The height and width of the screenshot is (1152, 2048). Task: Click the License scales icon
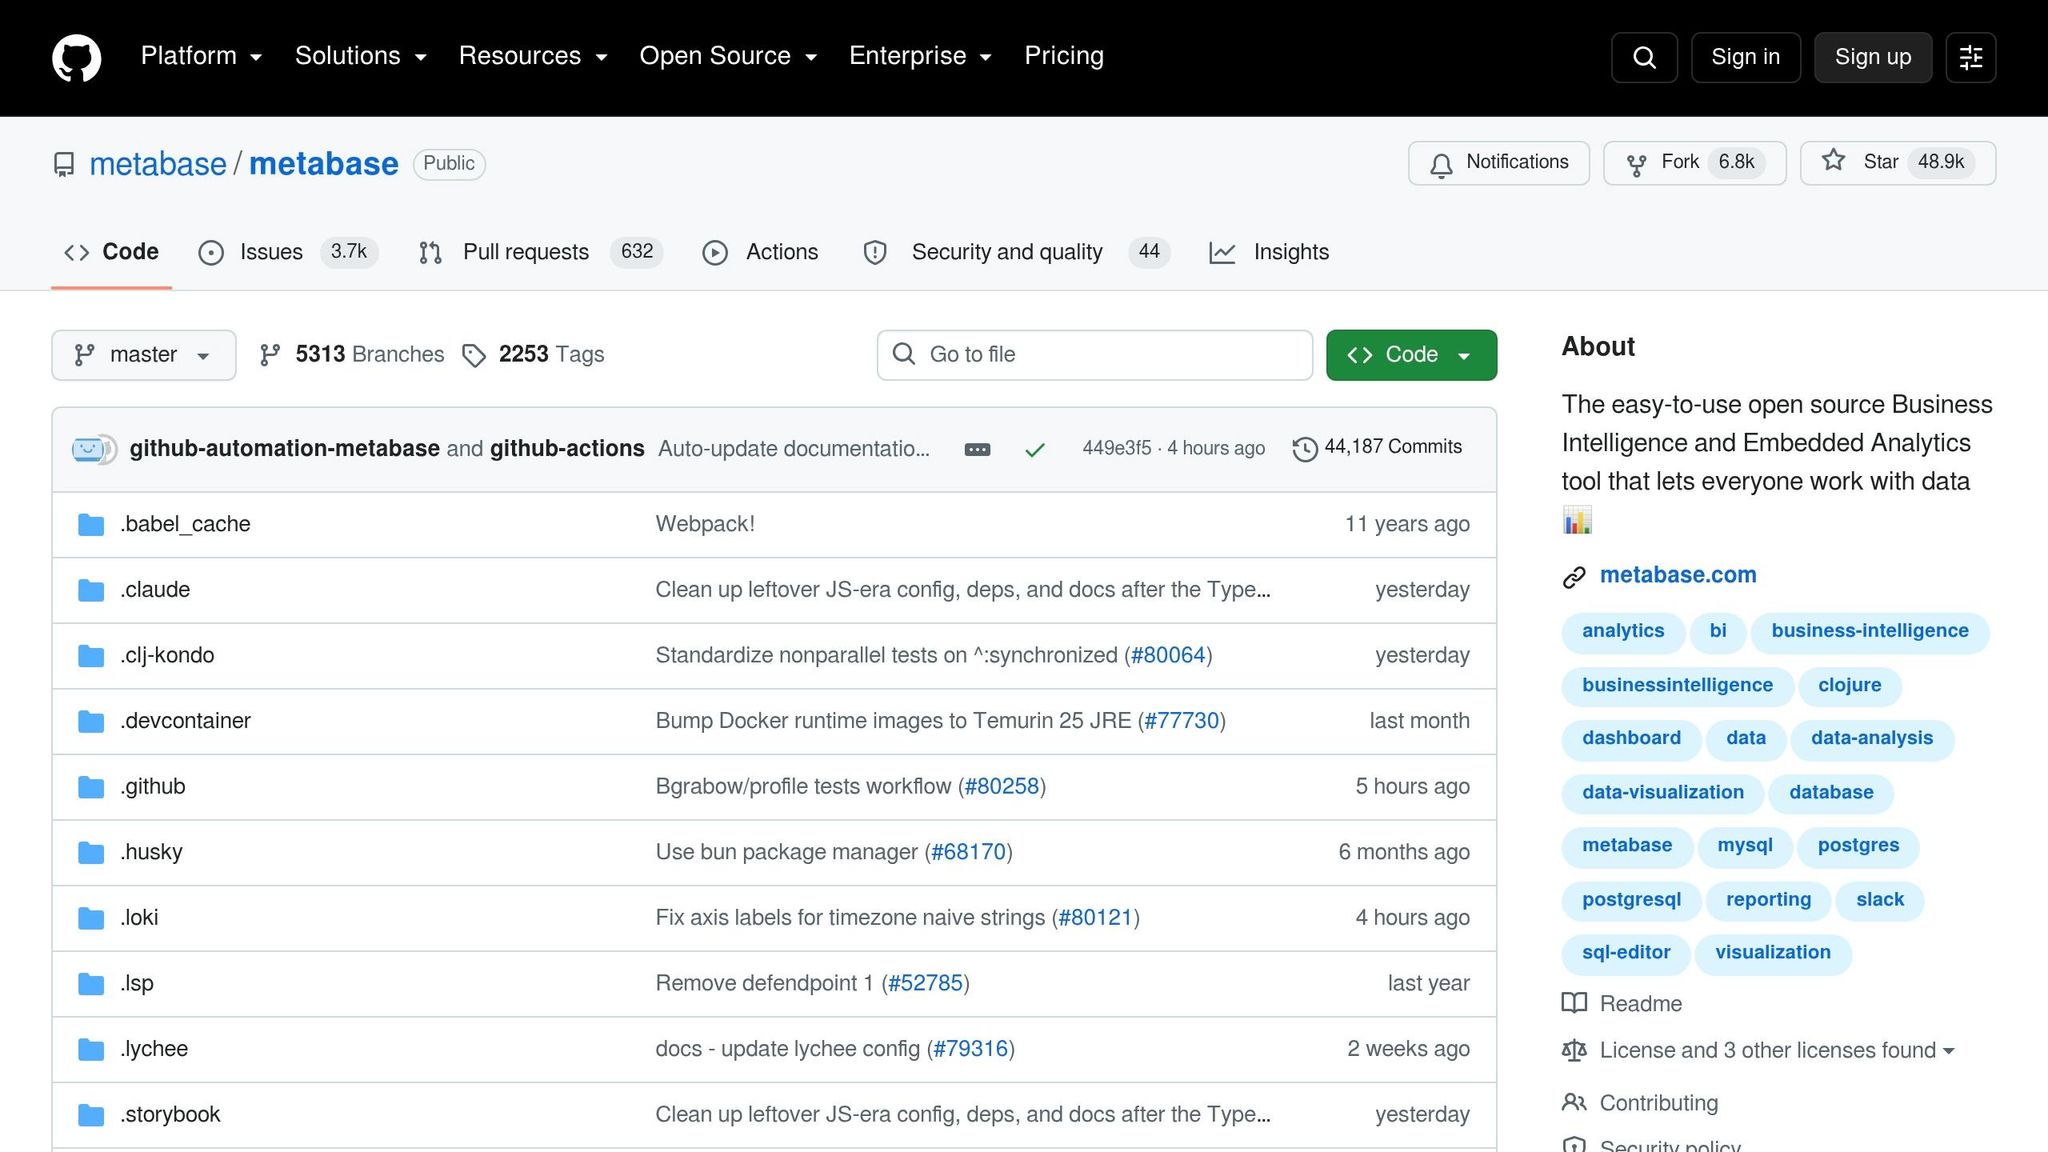point(1574,1050)
